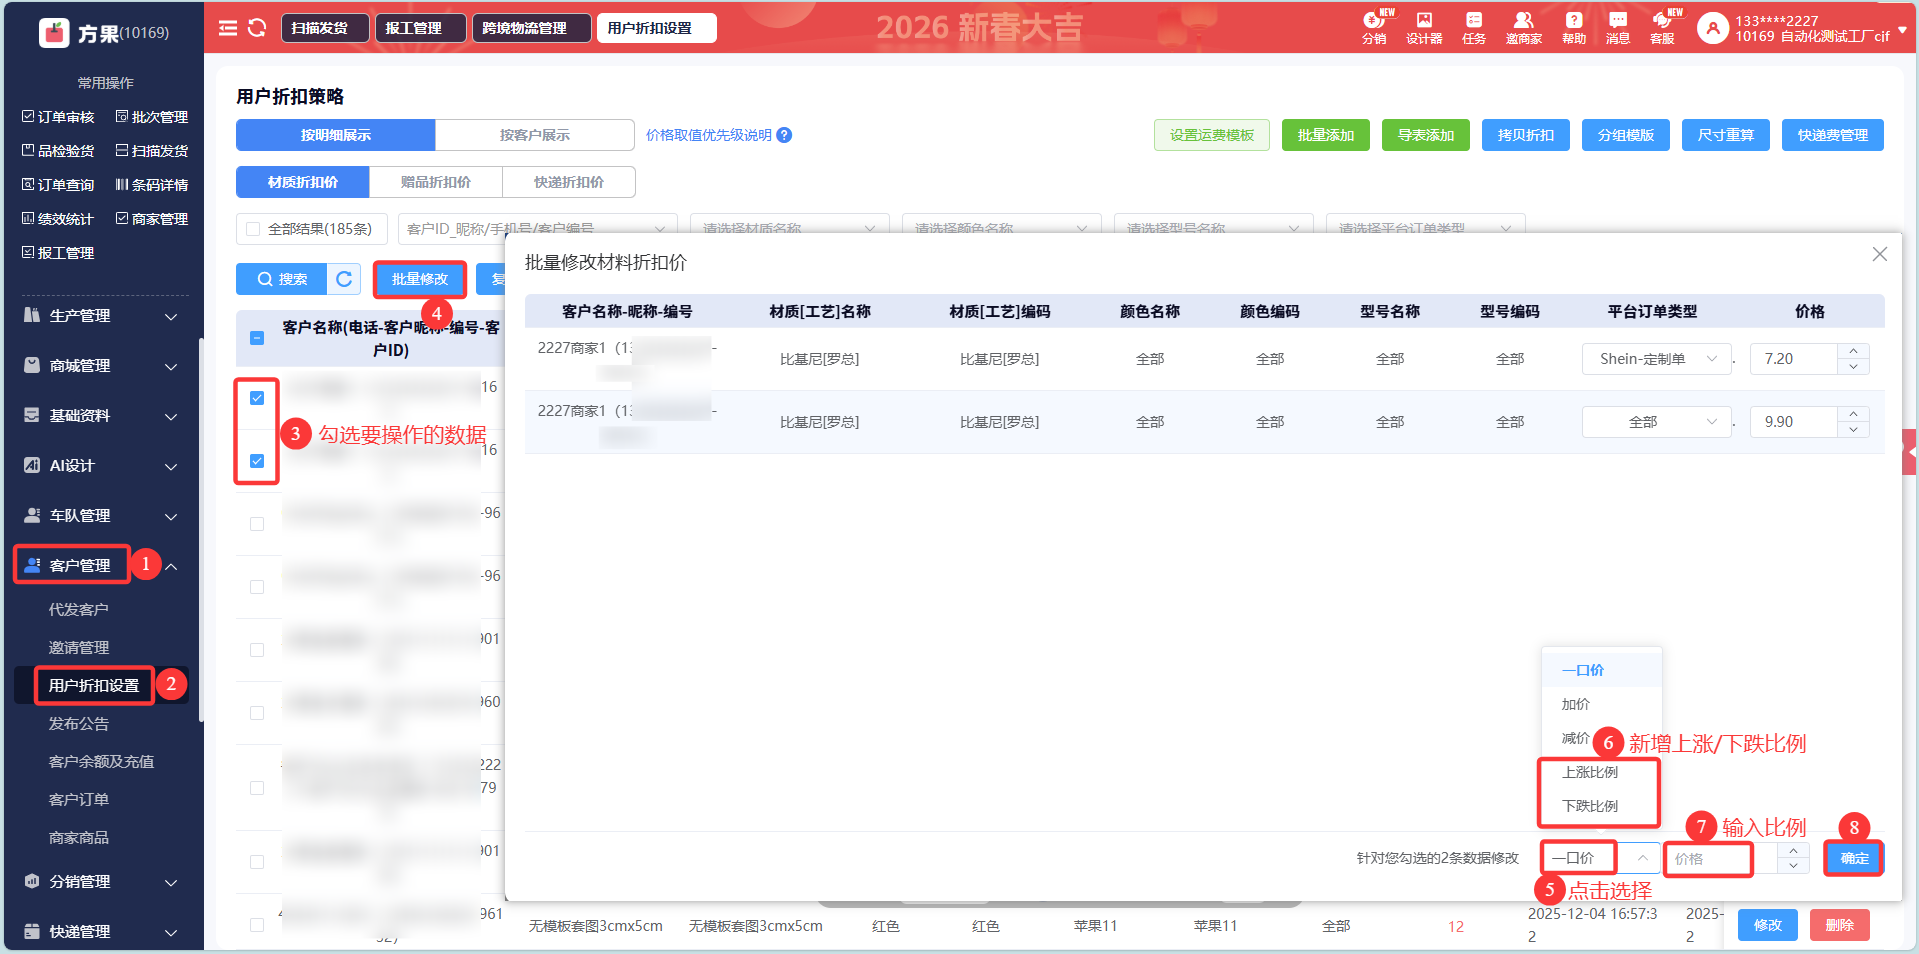1919x954 pixels.
Task: Open the 帮助 help icon
Action: click(1574, 28)
